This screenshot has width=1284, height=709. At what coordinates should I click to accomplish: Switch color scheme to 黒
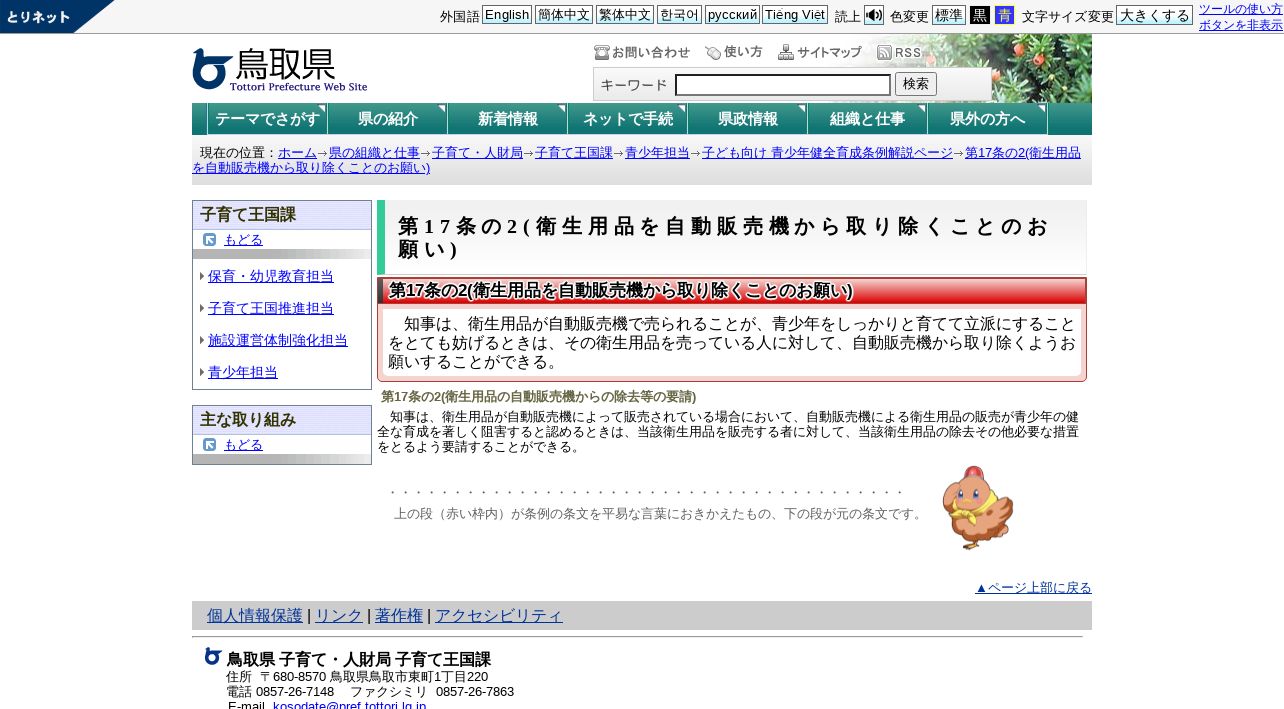pos(980,15)
